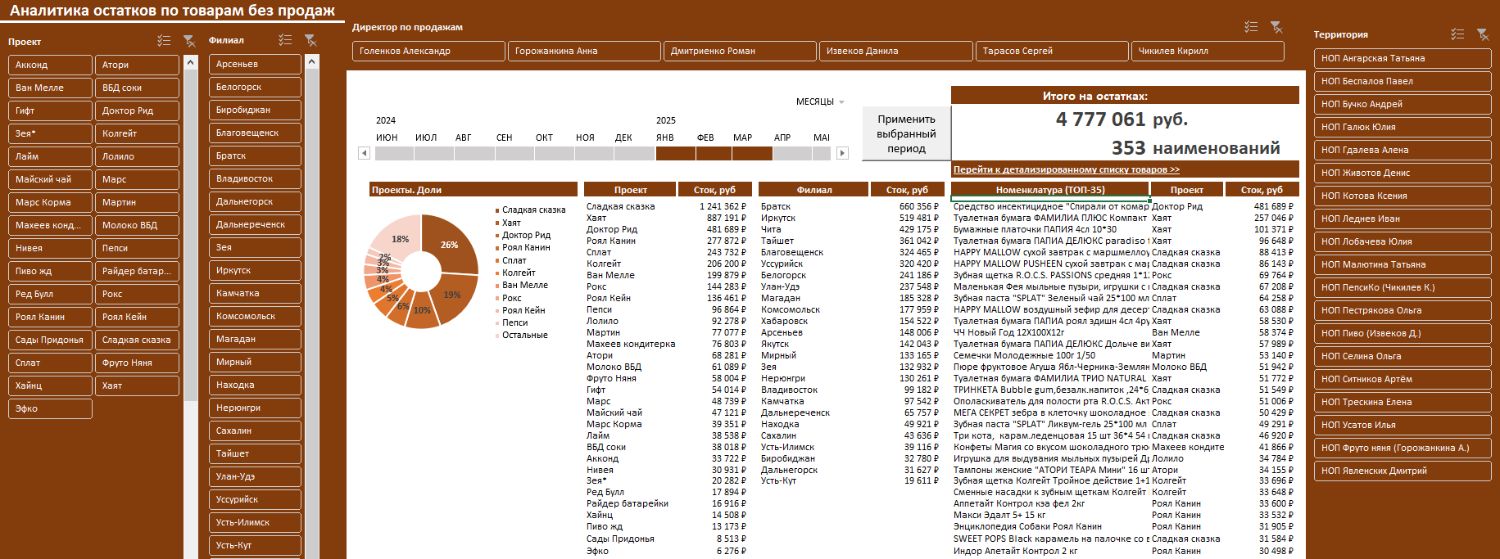The image size is (1500, 559).
Task: Select Ред Булл in the Проект slicer
Action: click(x=50, y=294)
